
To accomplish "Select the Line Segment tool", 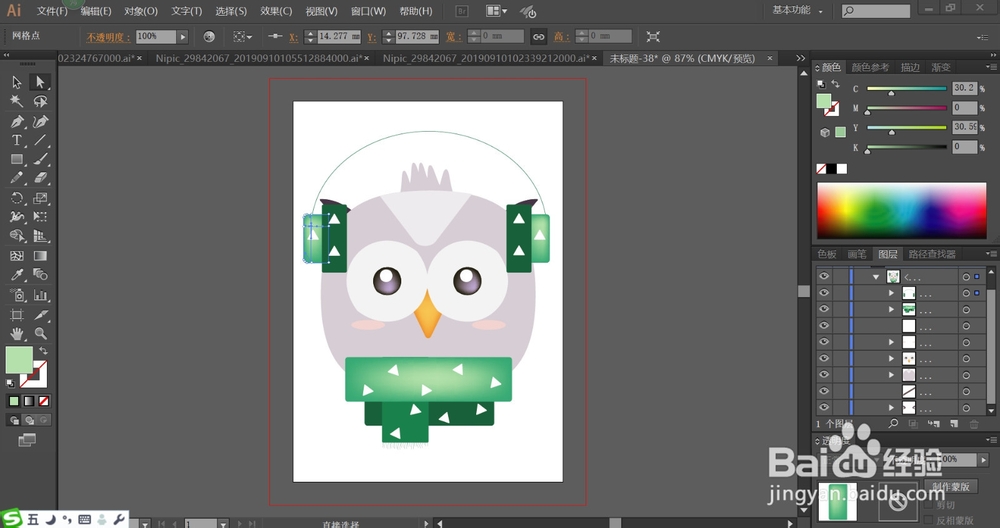I will 40,140.
